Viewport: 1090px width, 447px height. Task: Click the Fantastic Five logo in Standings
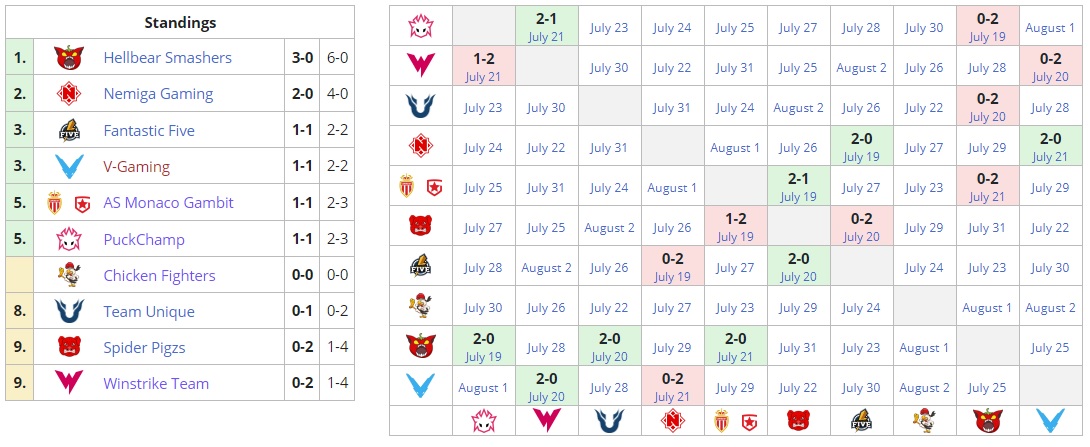tap(68, 131)
